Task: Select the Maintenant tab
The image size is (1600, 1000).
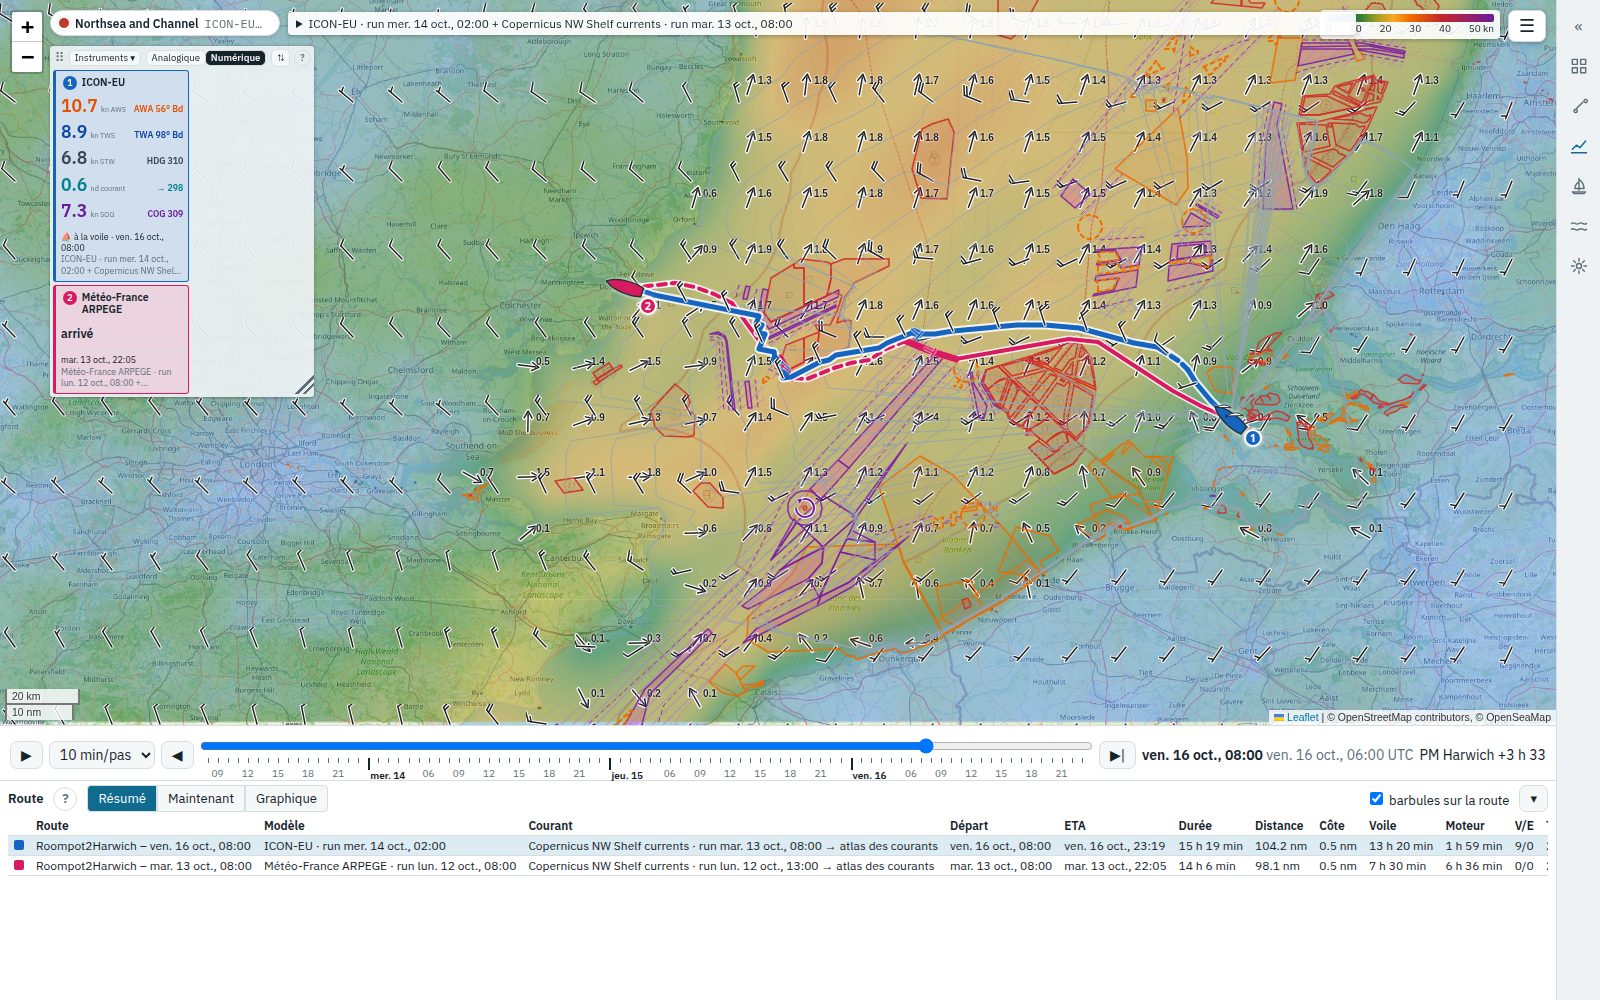Action: pyautogui.click(x=201, y=798)
